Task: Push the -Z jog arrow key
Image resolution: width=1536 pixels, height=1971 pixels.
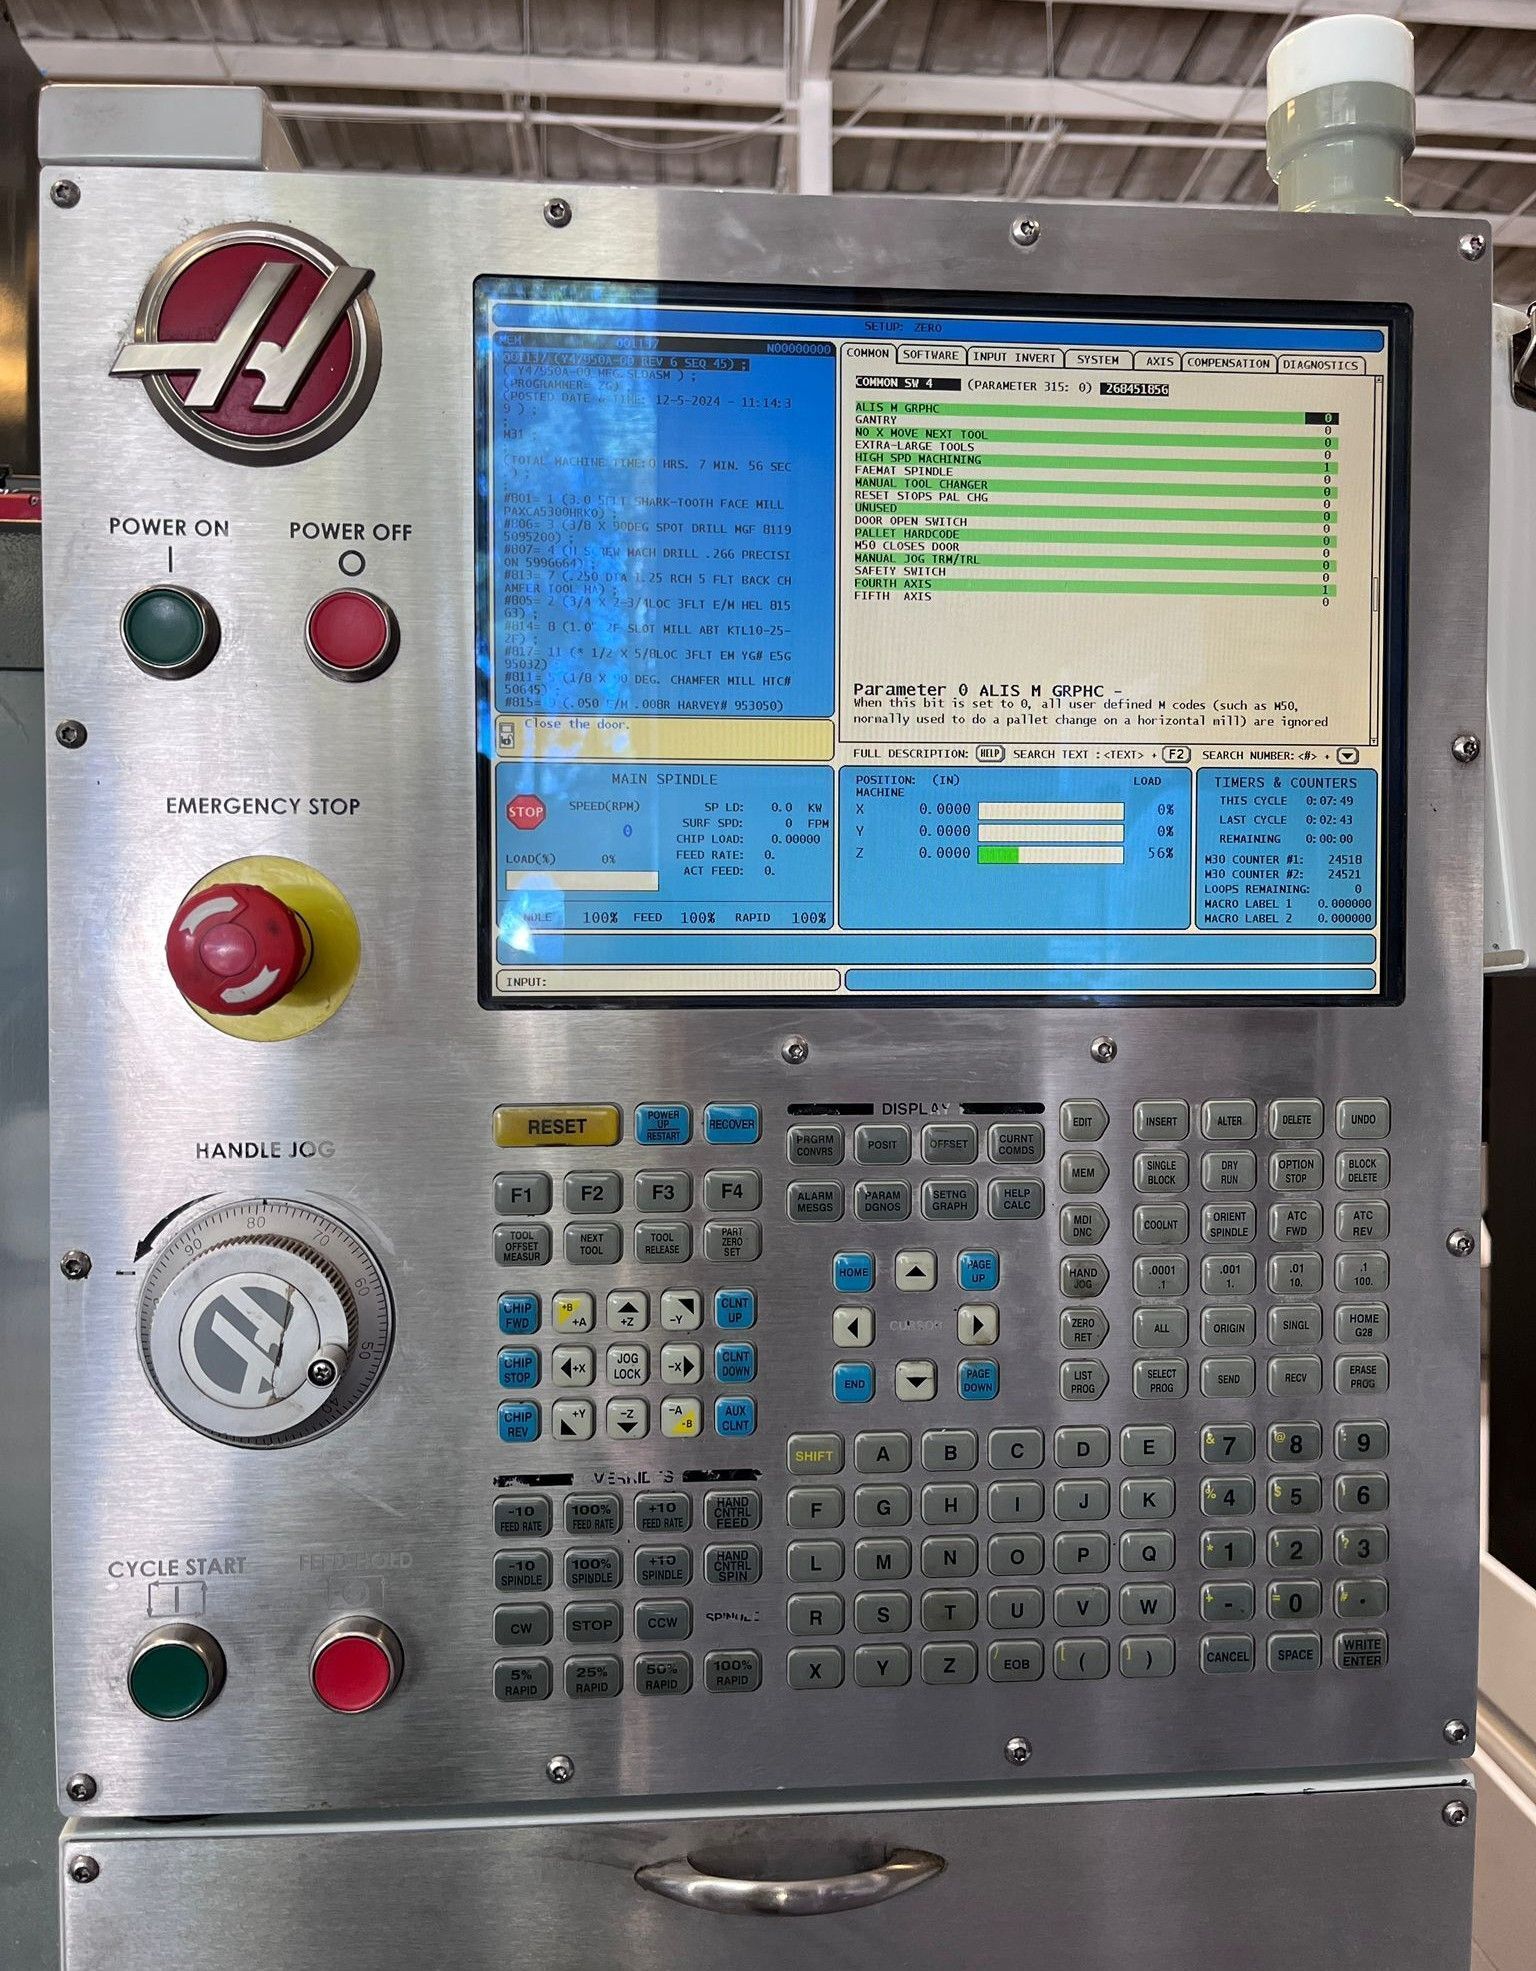Action: tap(627, 1420)
